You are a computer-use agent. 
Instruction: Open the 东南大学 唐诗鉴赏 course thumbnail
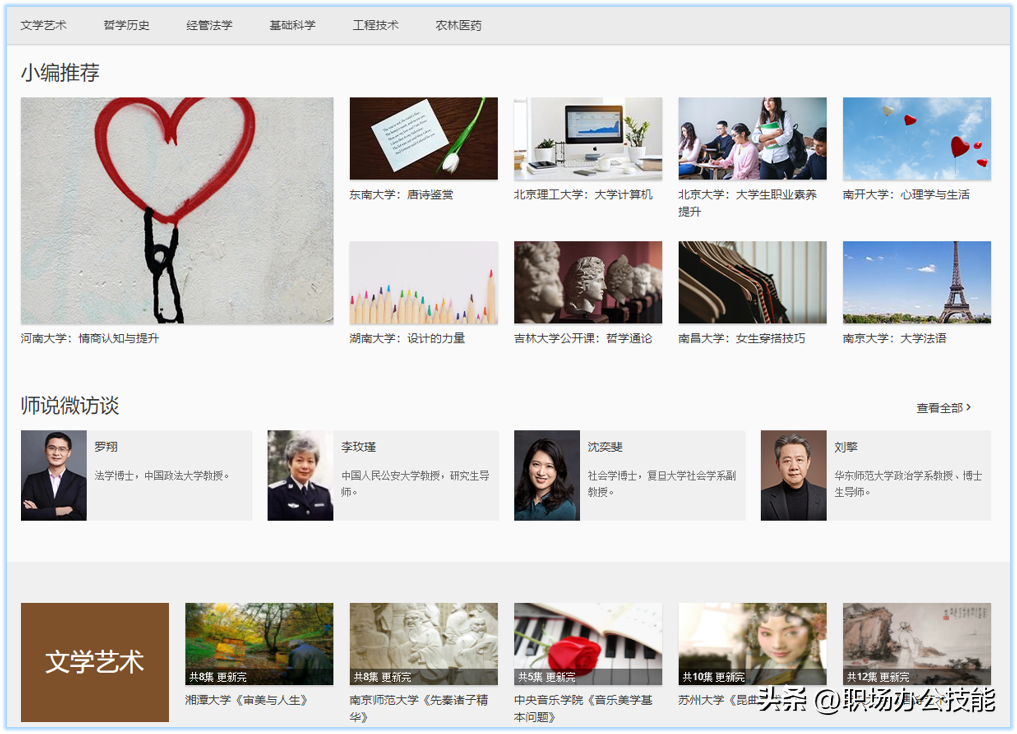[423, 138]
